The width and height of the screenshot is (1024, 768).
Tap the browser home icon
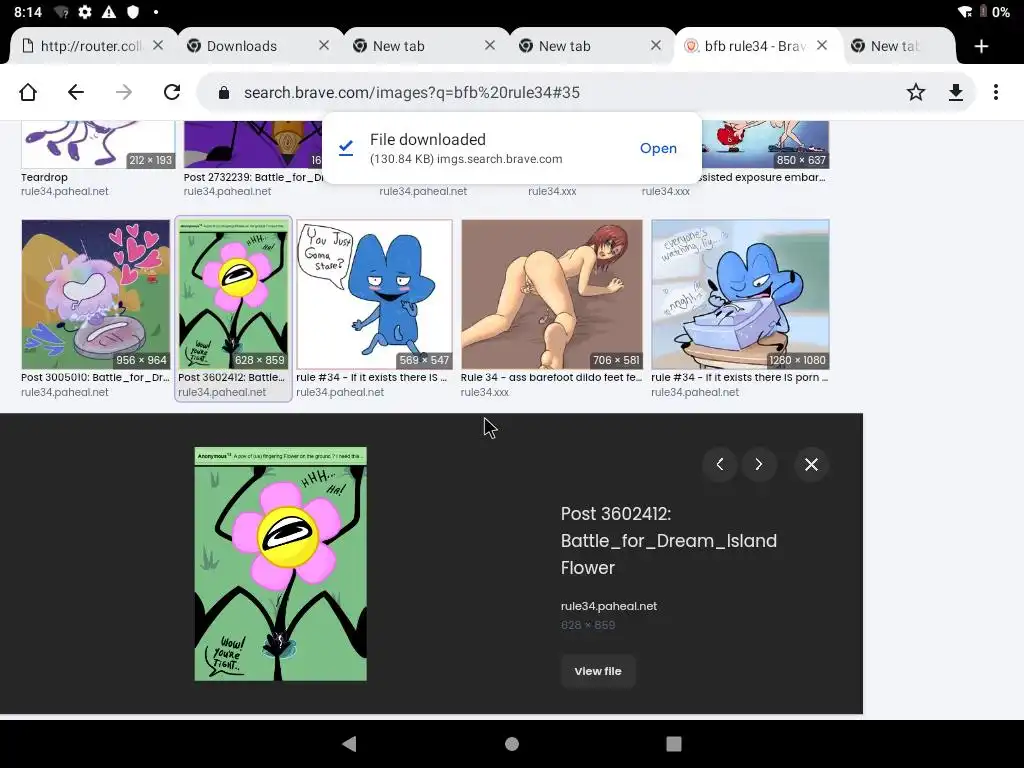point(28,92)
